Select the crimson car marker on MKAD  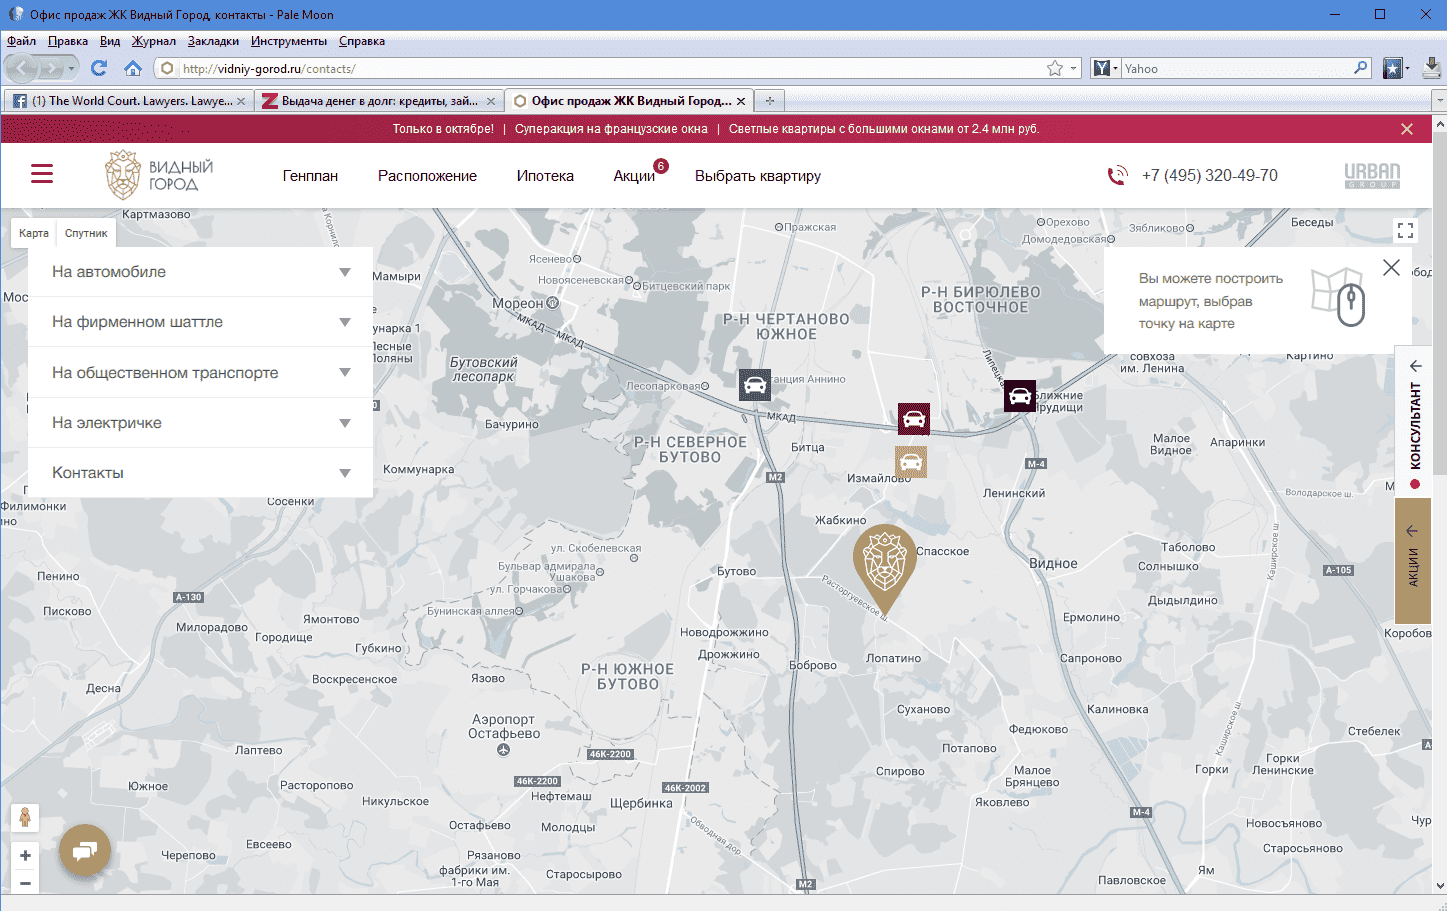pos(914,419)
